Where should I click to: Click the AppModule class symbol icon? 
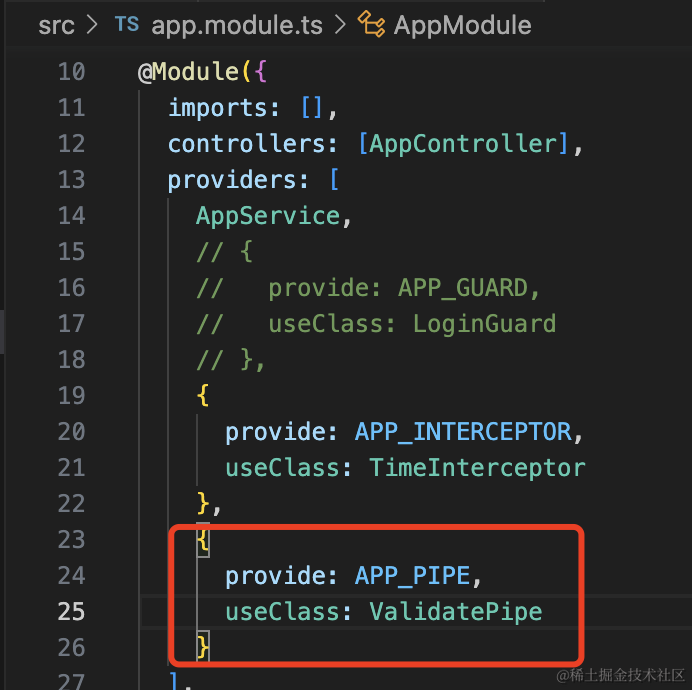pos(372,24)
